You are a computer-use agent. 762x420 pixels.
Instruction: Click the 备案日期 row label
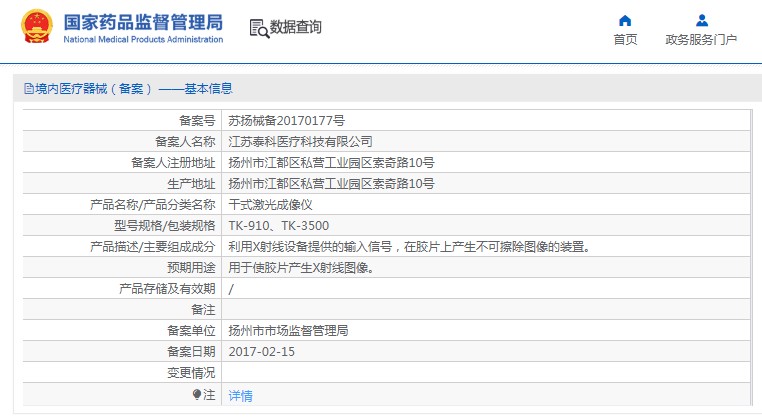[x=191, y=352]
